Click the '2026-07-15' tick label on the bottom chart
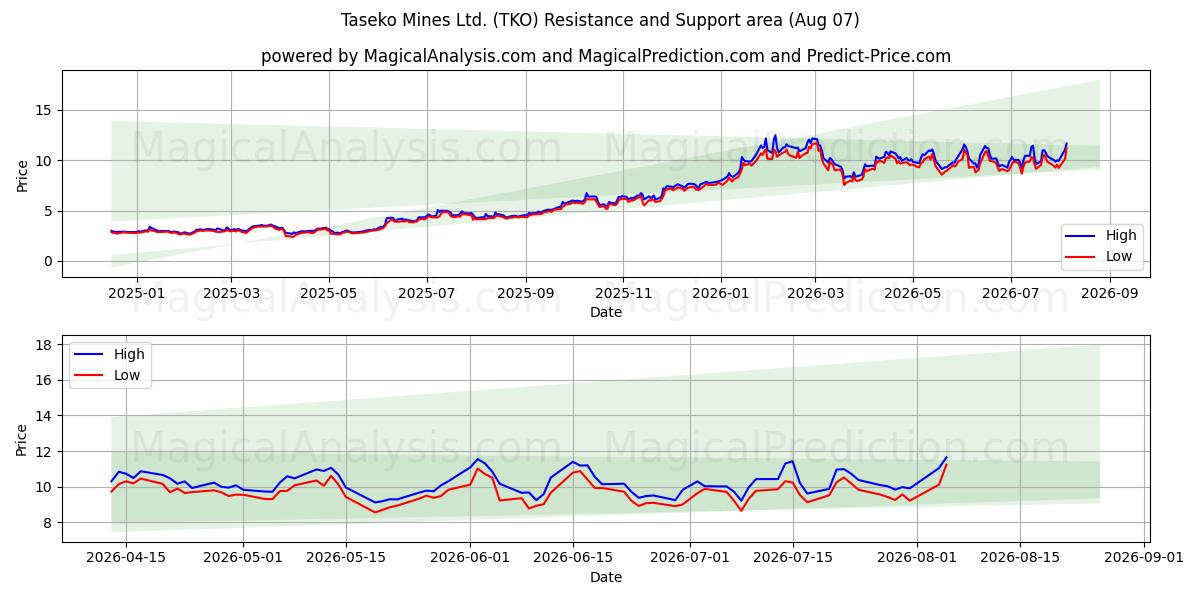This screenshot has height=600, width=1200. click(793, 558)
